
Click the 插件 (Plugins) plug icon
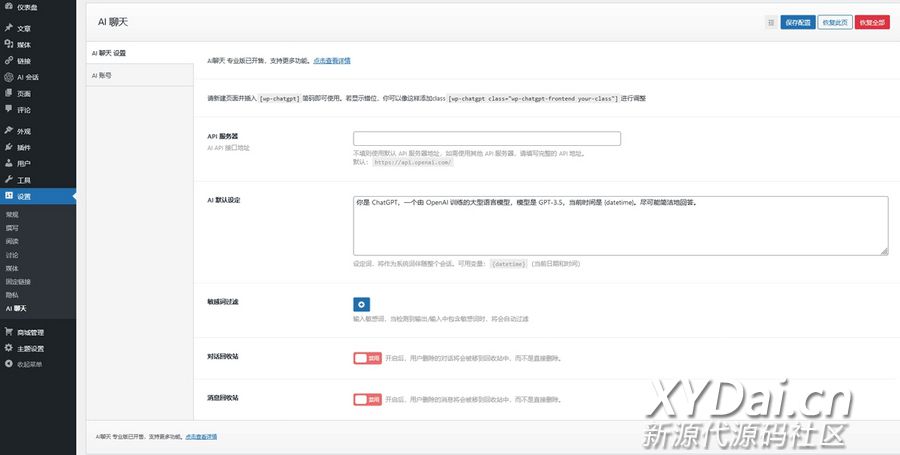pos(9,147)
